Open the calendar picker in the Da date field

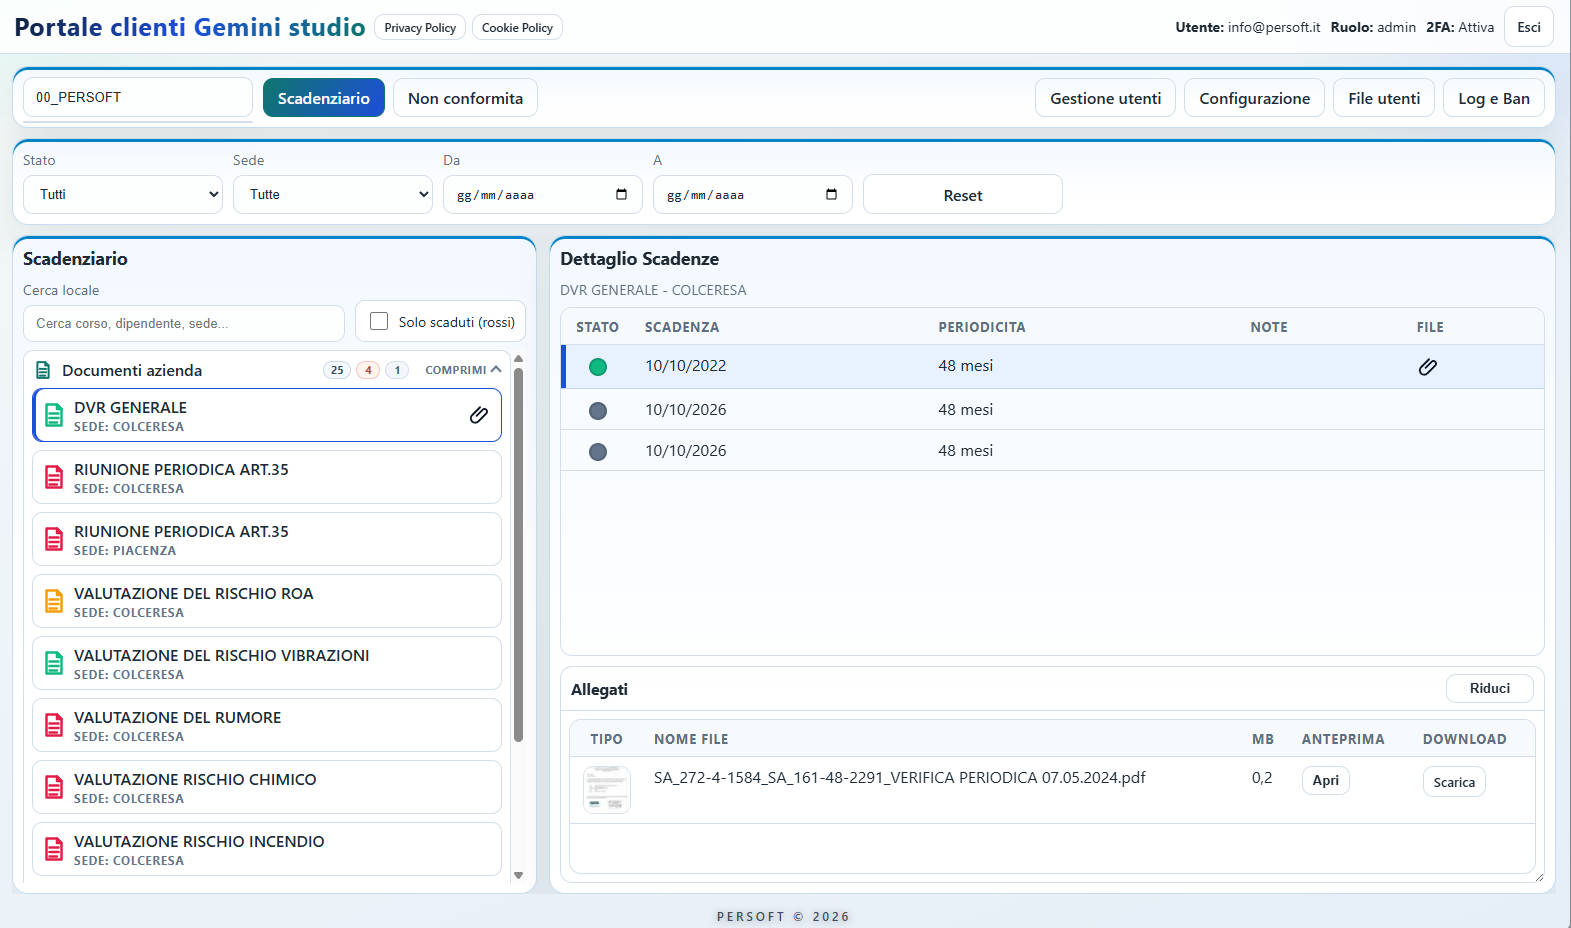coord(621,195)
